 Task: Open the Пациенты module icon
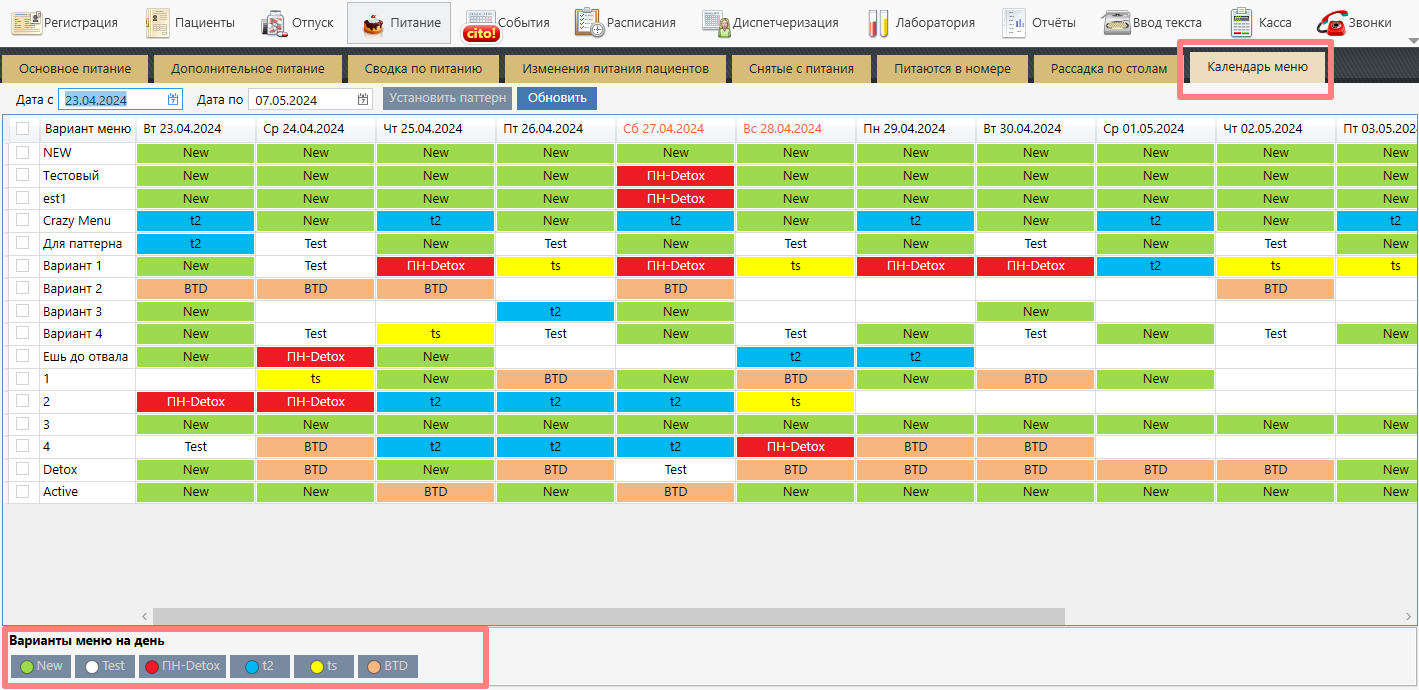click(x=157, y=22)
